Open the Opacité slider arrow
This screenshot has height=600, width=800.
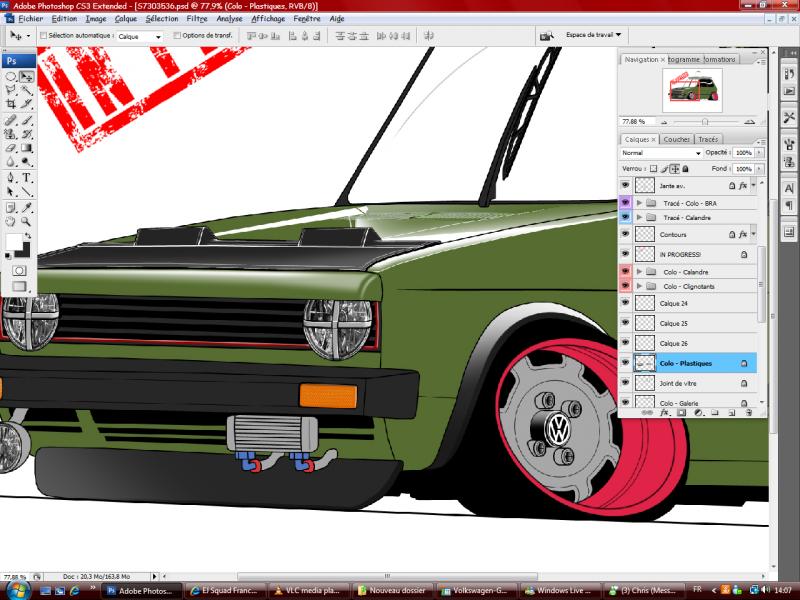tap(759, 153)
